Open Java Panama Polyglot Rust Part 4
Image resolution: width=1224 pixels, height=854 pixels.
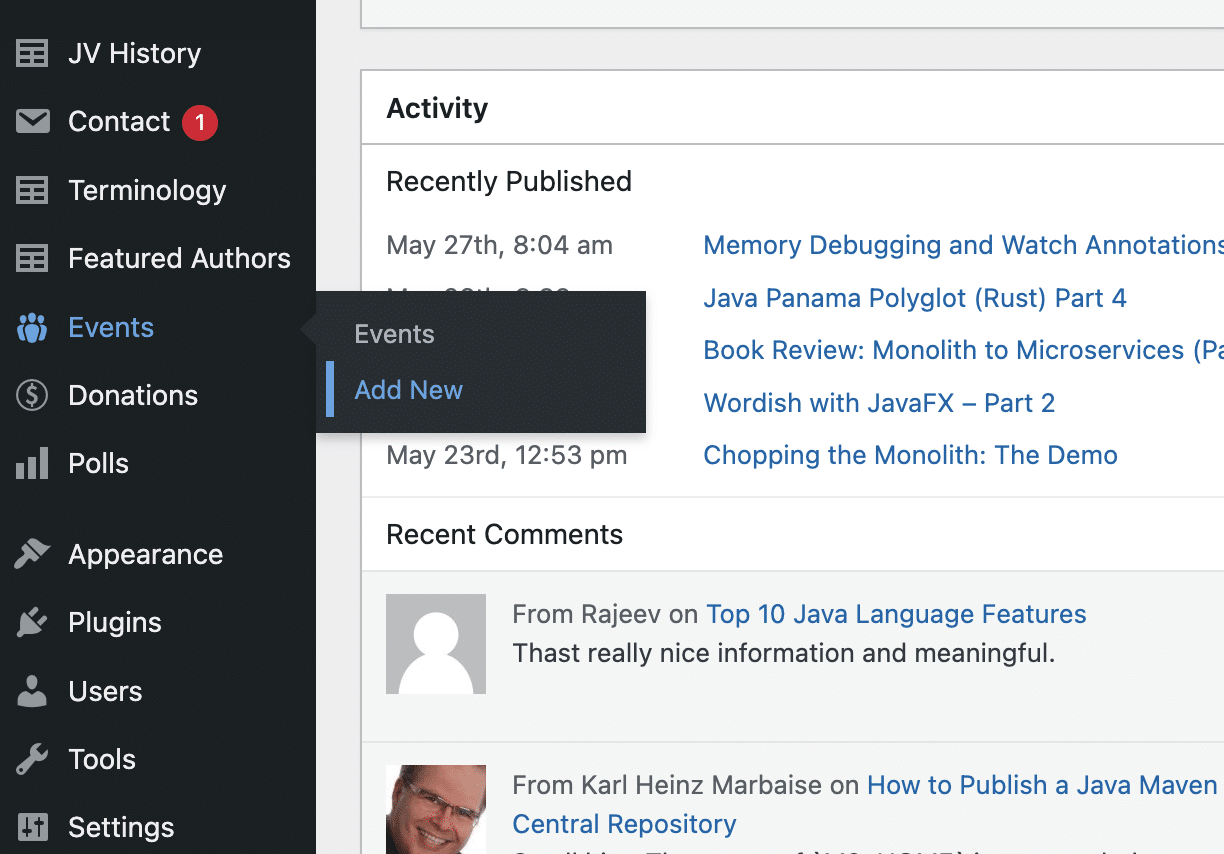tap(914, 297)
